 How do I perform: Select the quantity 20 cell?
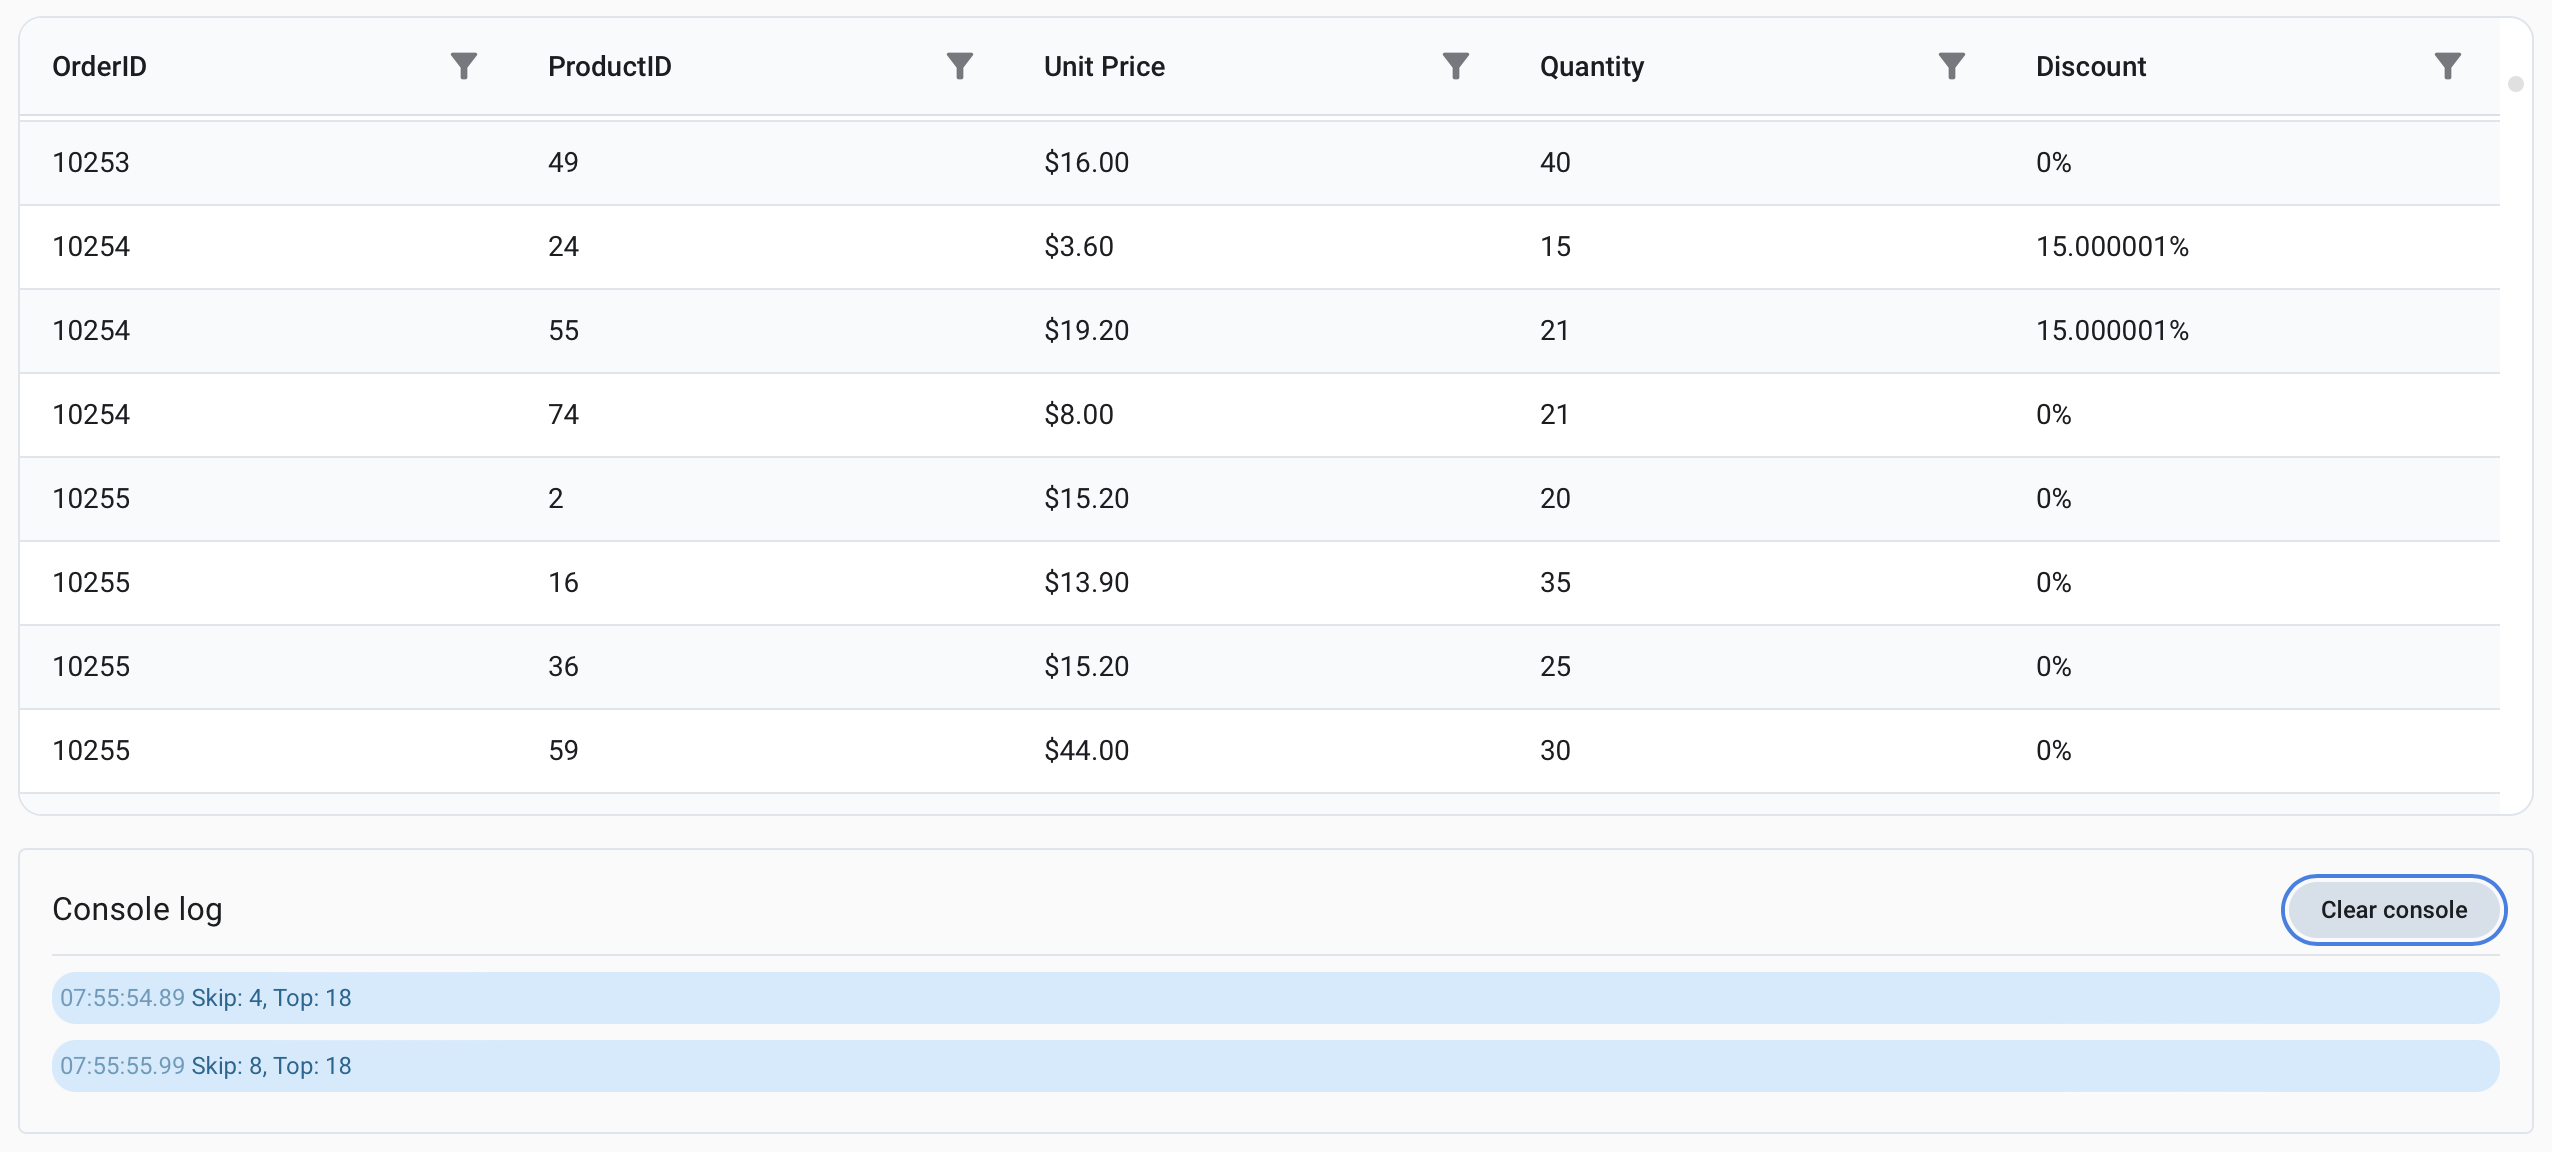coord(1756,499)
